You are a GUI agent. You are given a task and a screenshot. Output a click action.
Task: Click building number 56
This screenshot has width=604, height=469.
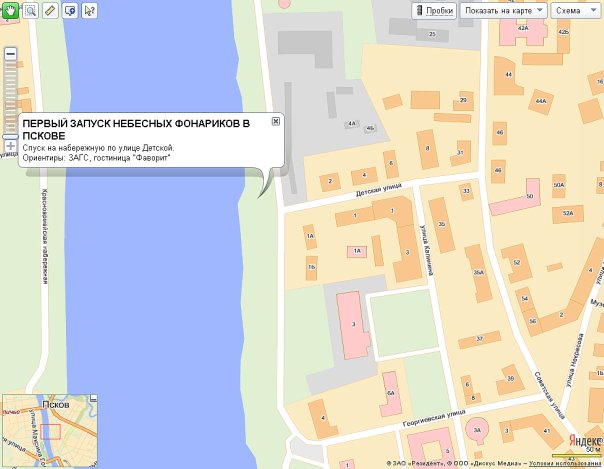tap(532, 321)
